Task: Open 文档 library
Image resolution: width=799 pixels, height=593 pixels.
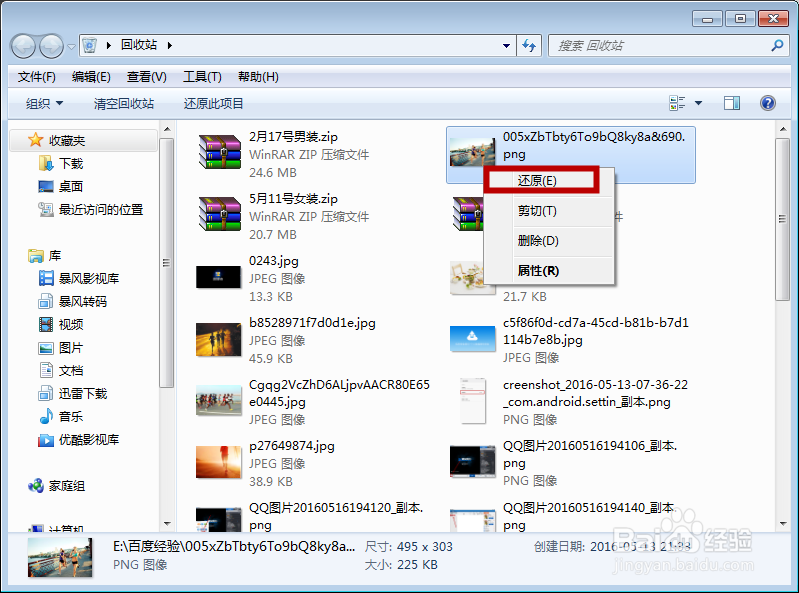Action: tap(60, 370)
